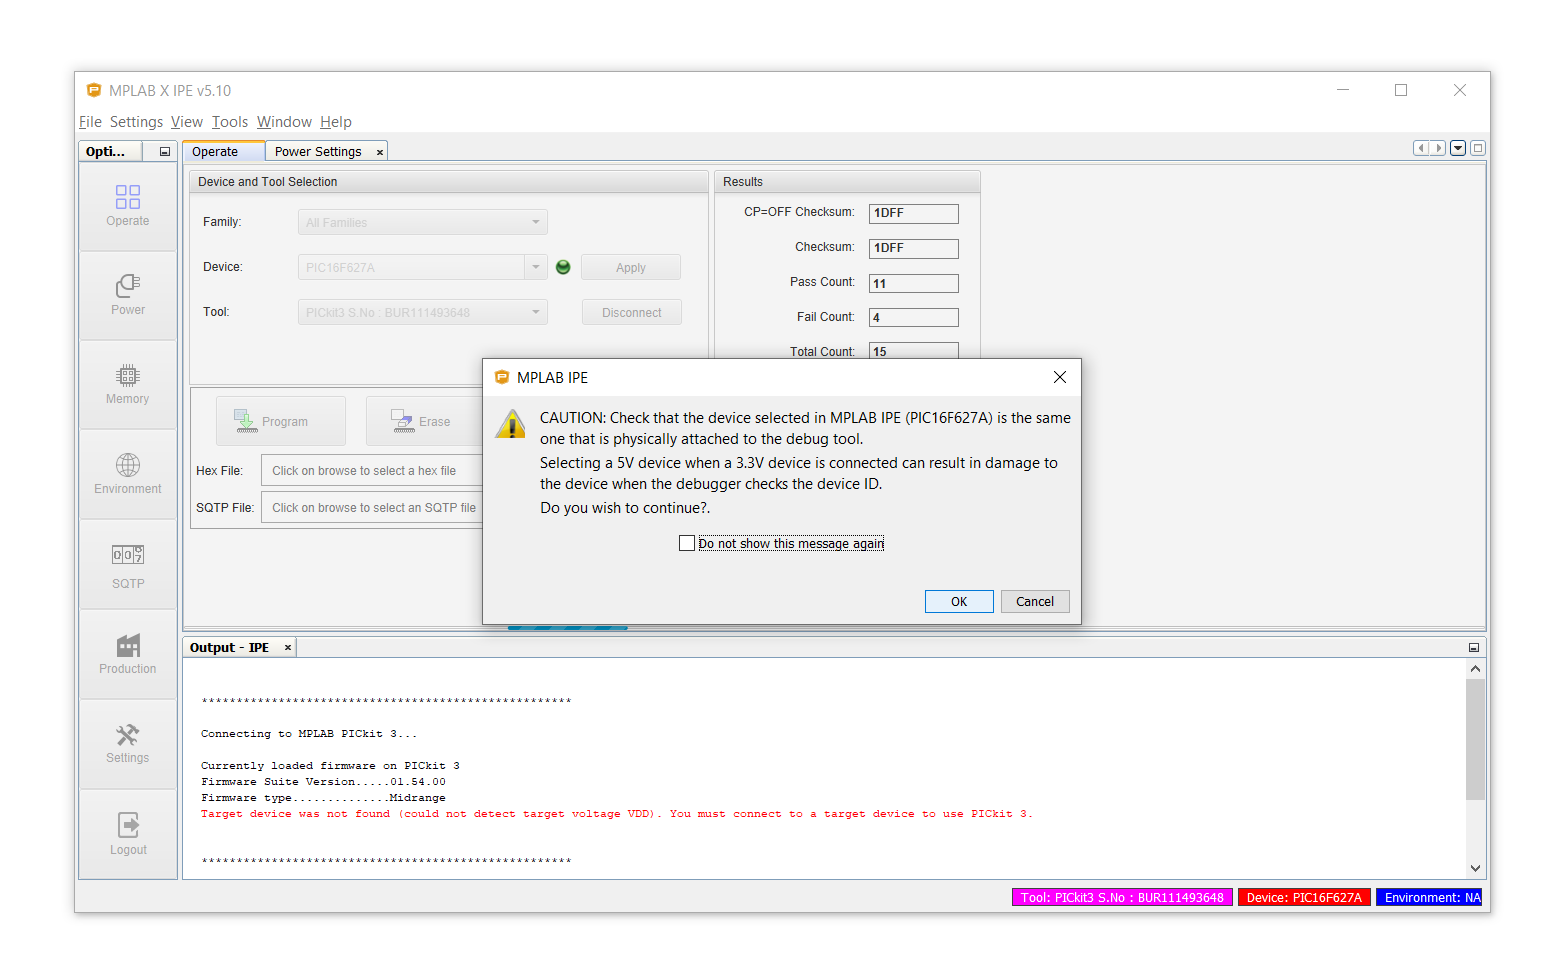This screenshot has height=974, width=1558.
Task: Expand the Family dropdown
Action: click(x=535, y=222)
